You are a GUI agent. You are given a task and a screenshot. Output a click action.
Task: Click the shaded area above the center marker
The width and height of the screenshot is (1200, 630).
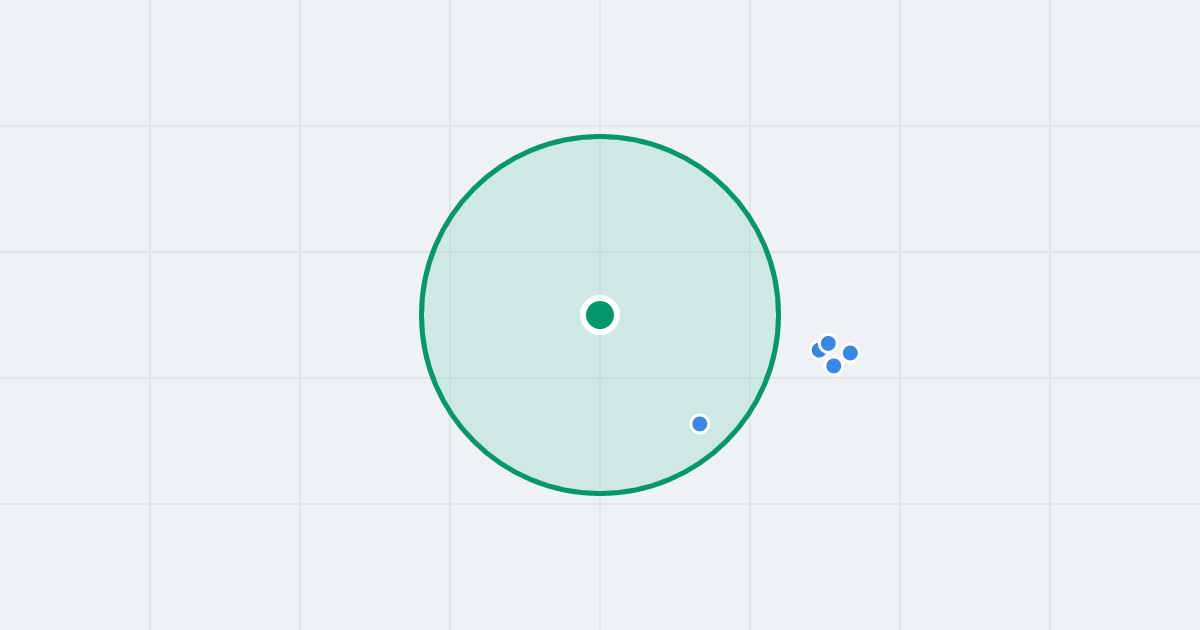tap(600, 220)
